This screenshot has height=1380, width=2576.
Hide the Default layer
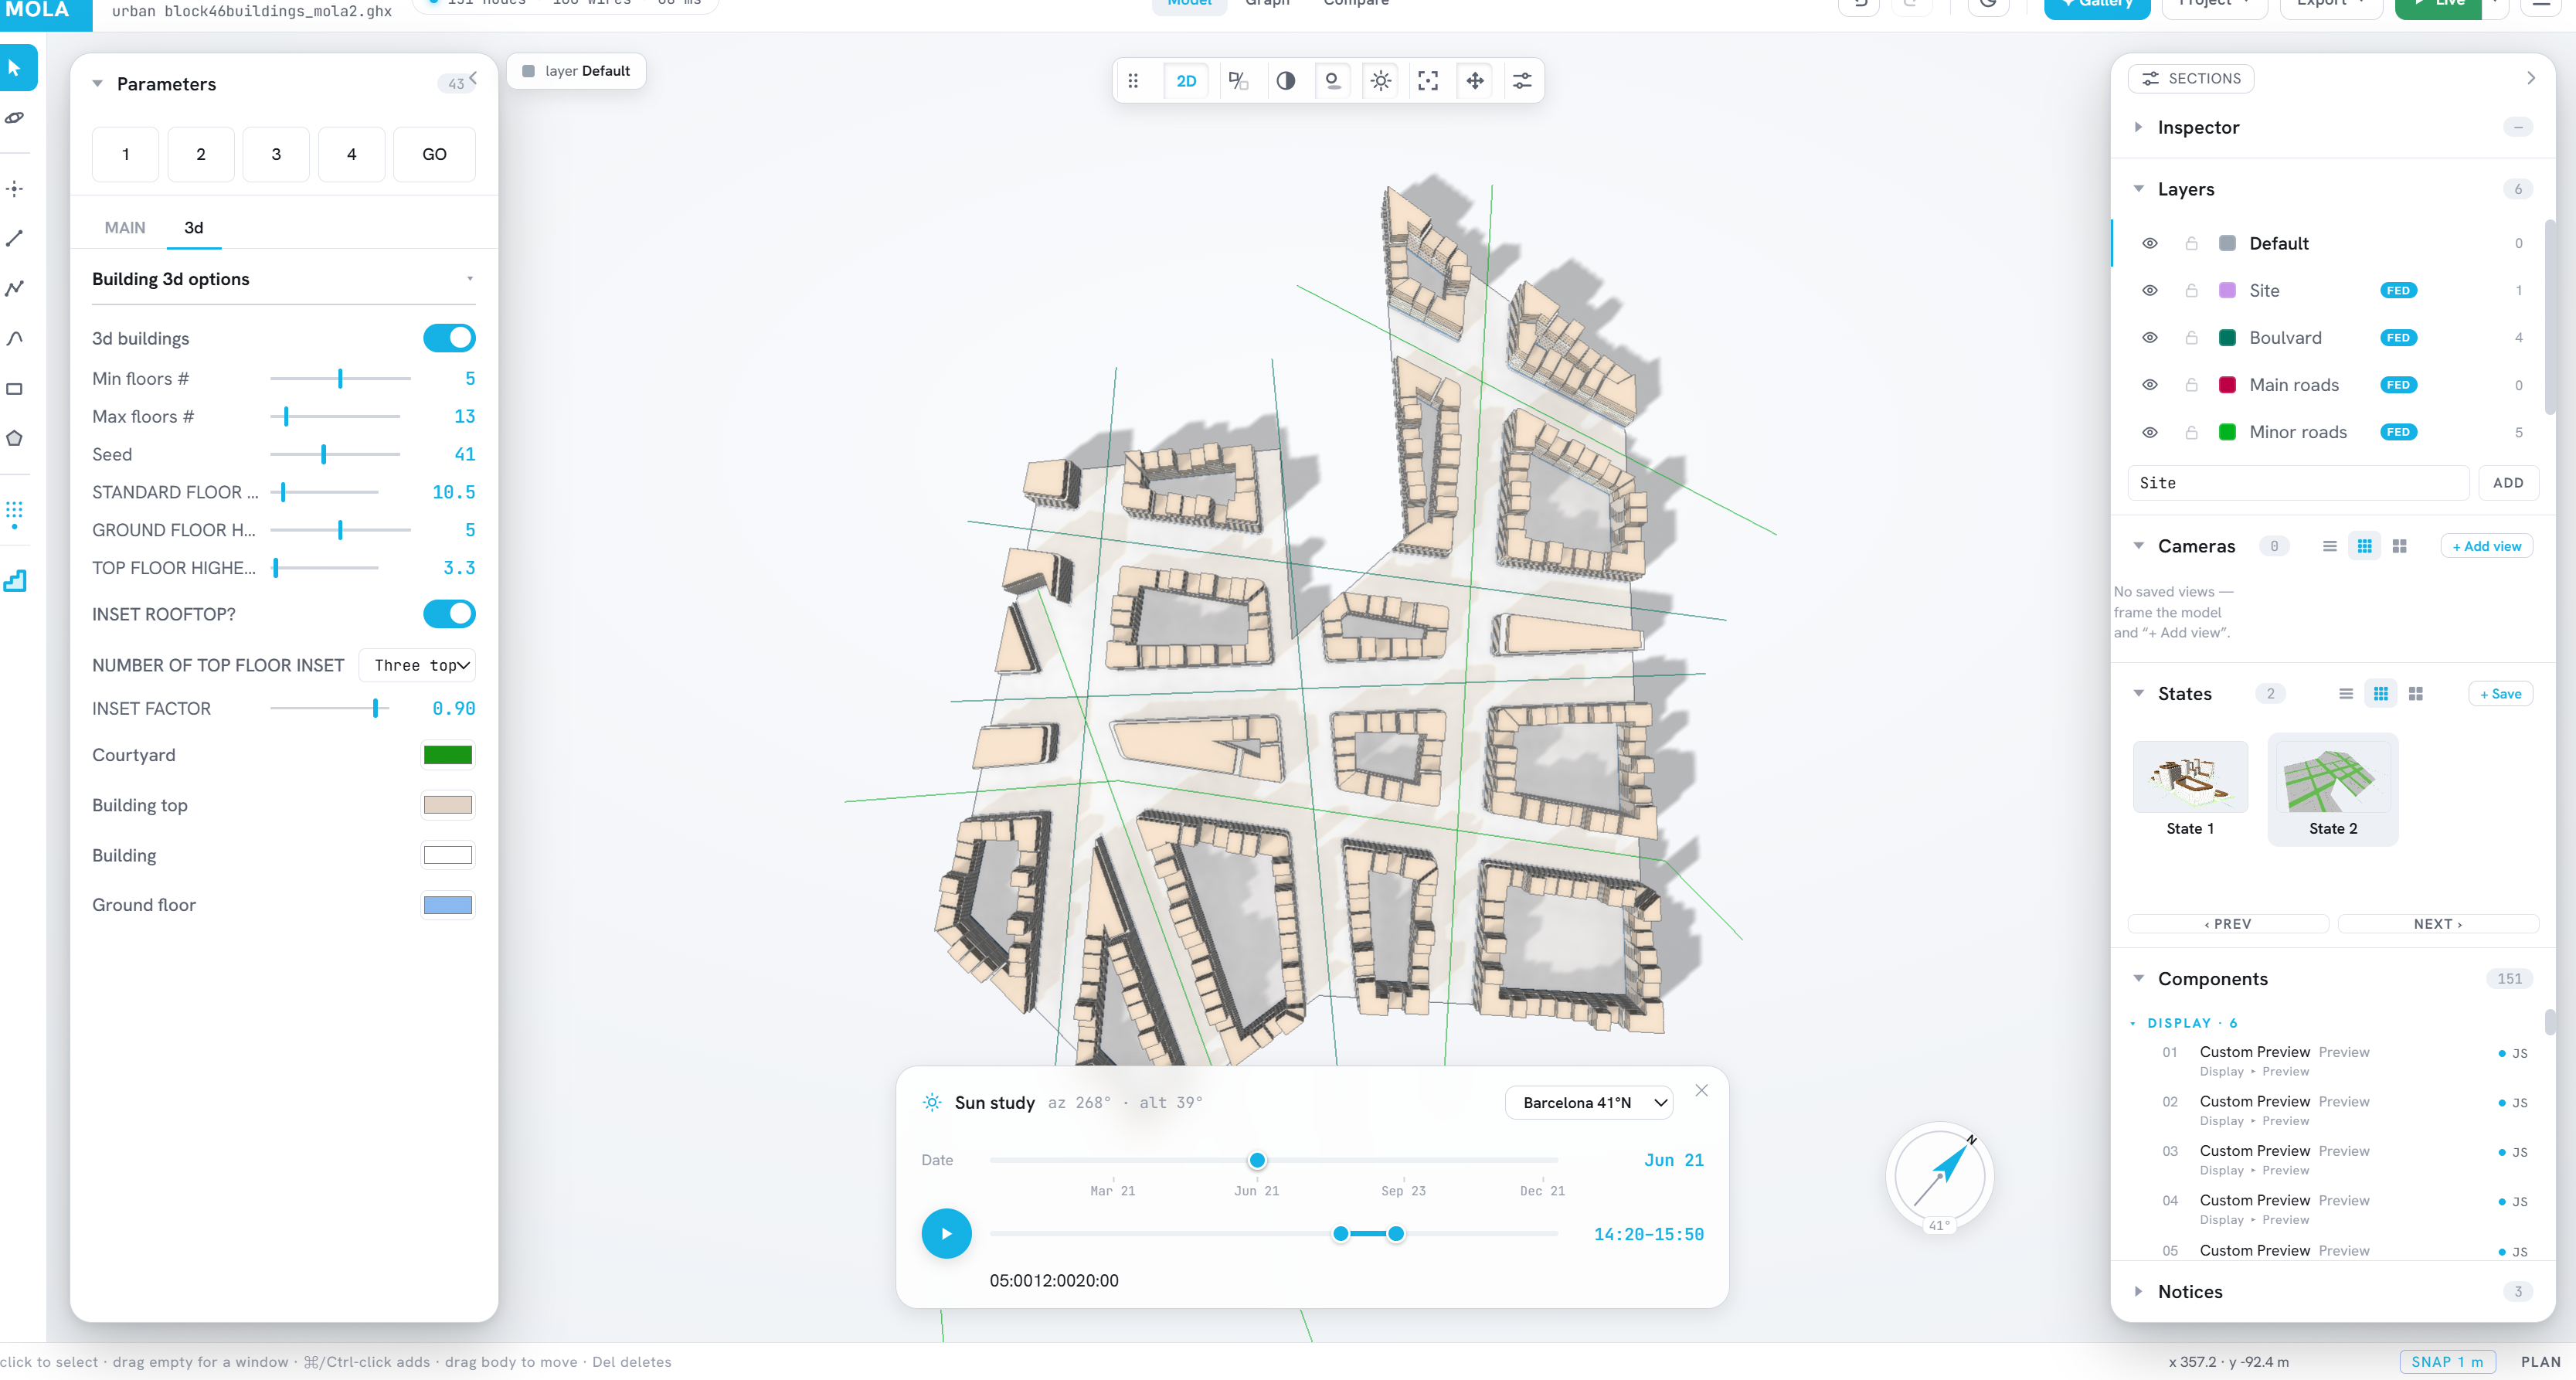(2150, 243)
